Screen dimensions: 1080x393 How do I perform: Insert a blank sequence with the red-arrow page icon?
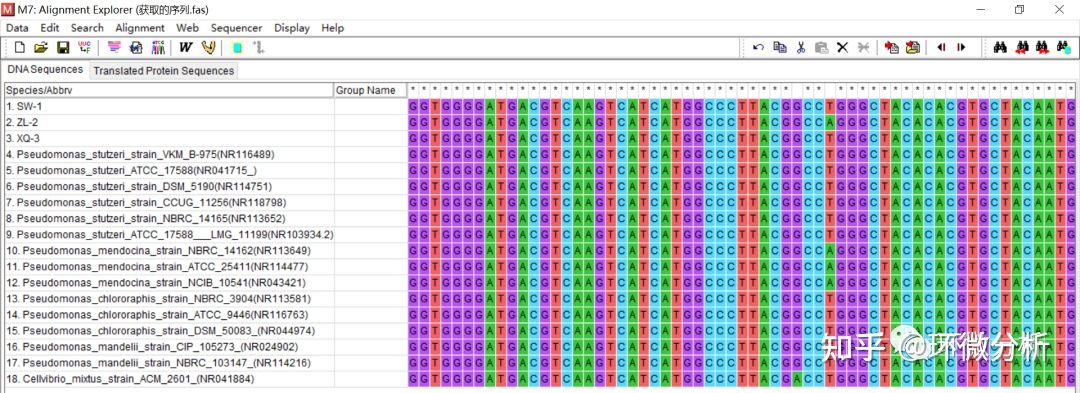pos(892,47)
